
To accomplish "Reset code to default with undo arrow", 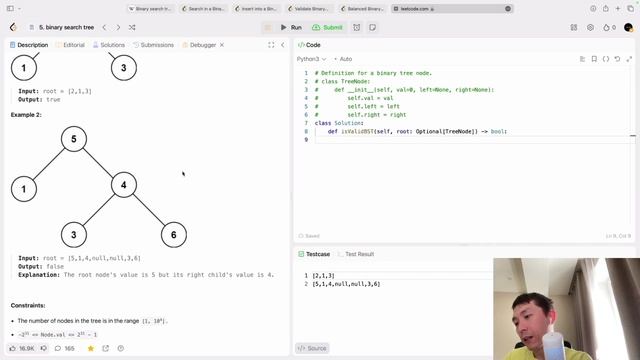I will tap(618, 59).
